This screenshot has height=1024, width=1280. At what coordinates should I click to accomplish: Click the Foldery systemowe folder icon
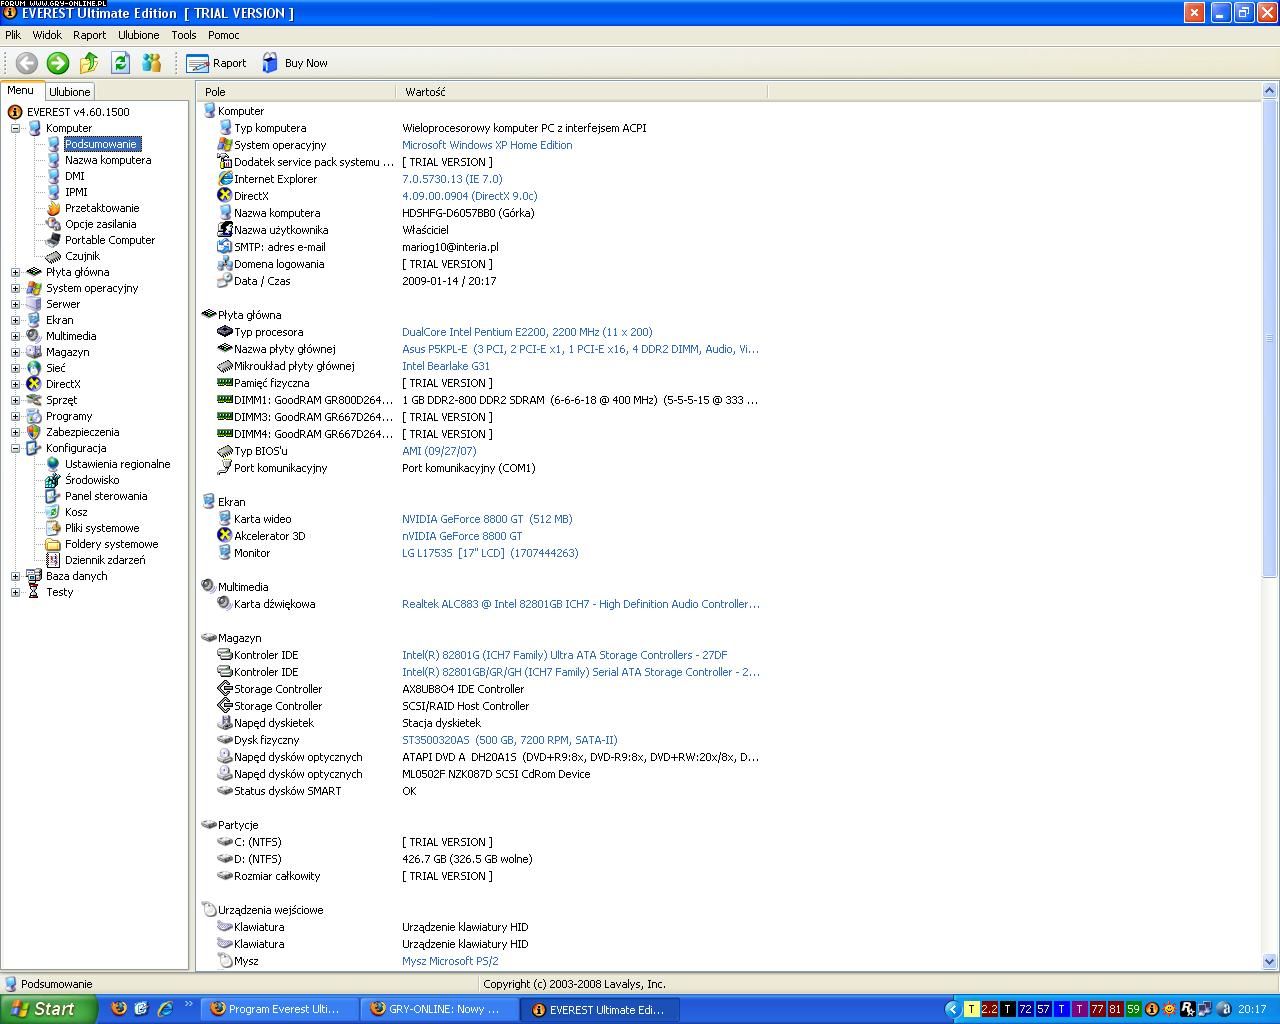(53, 544)
